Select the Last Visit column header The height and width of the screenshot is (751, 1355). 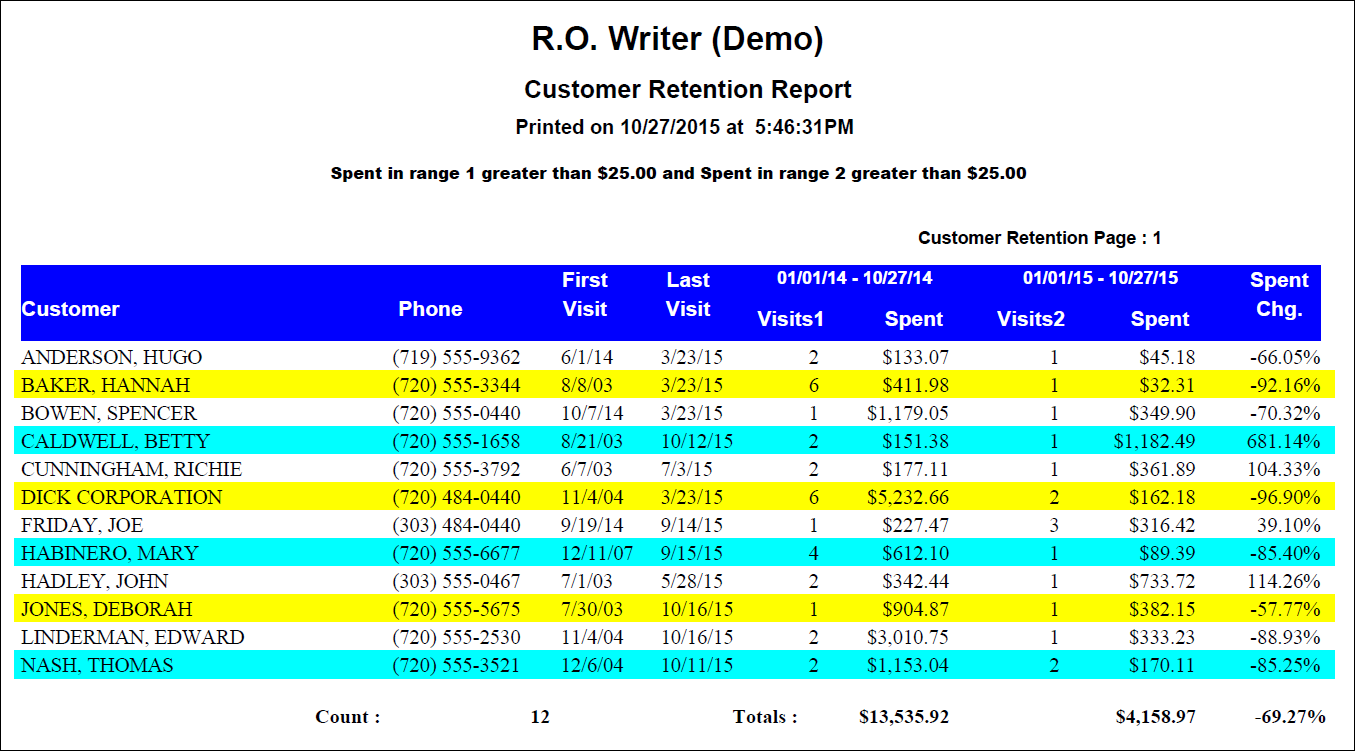(688, 295)
